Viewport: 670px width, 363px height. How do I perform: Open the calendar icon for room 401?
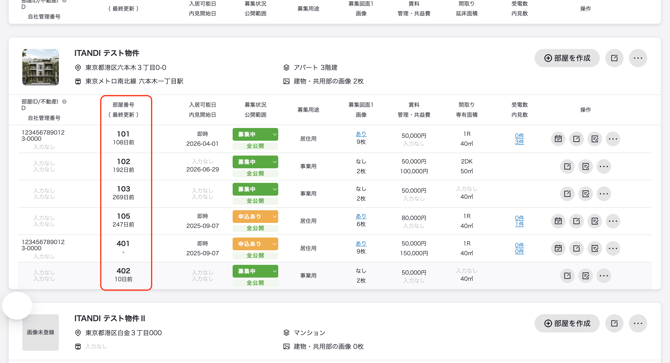point(558,248)
